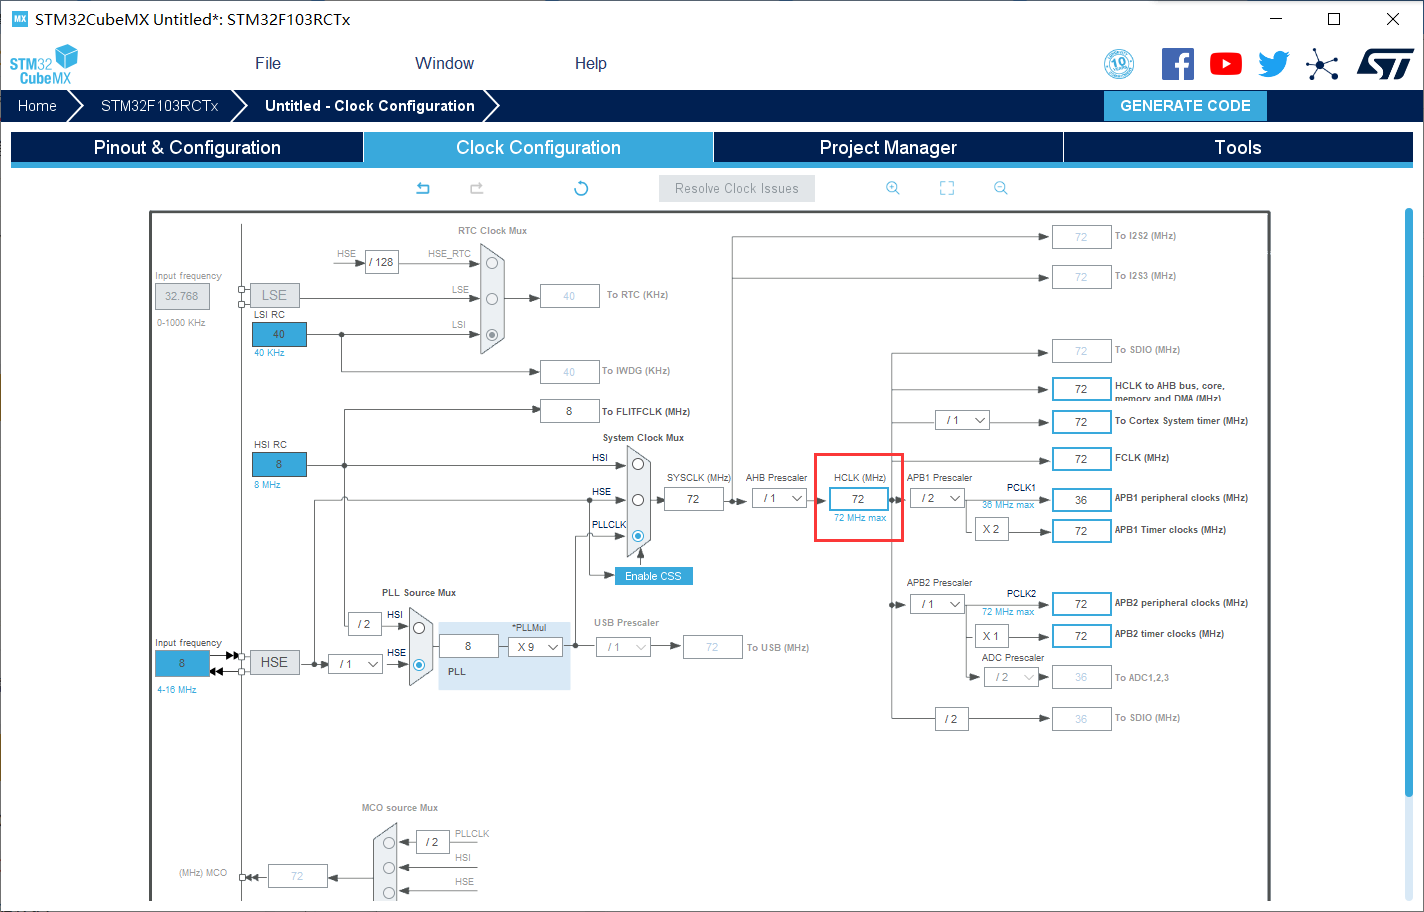This screenshot has height=912, width=1424.
Task: Open the File menu
Action: (x=268, y=63)
